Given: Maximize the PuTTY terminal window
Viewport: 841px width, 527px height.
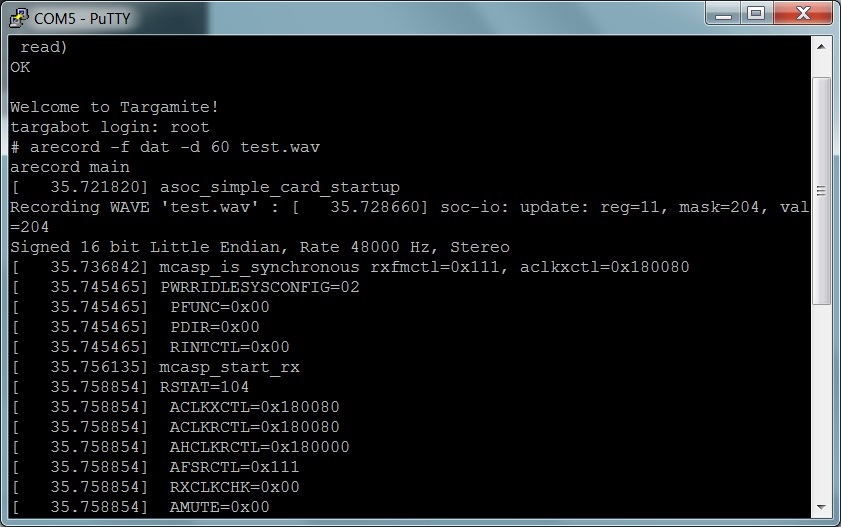Looking at the screenshot, I should point(756,14).
